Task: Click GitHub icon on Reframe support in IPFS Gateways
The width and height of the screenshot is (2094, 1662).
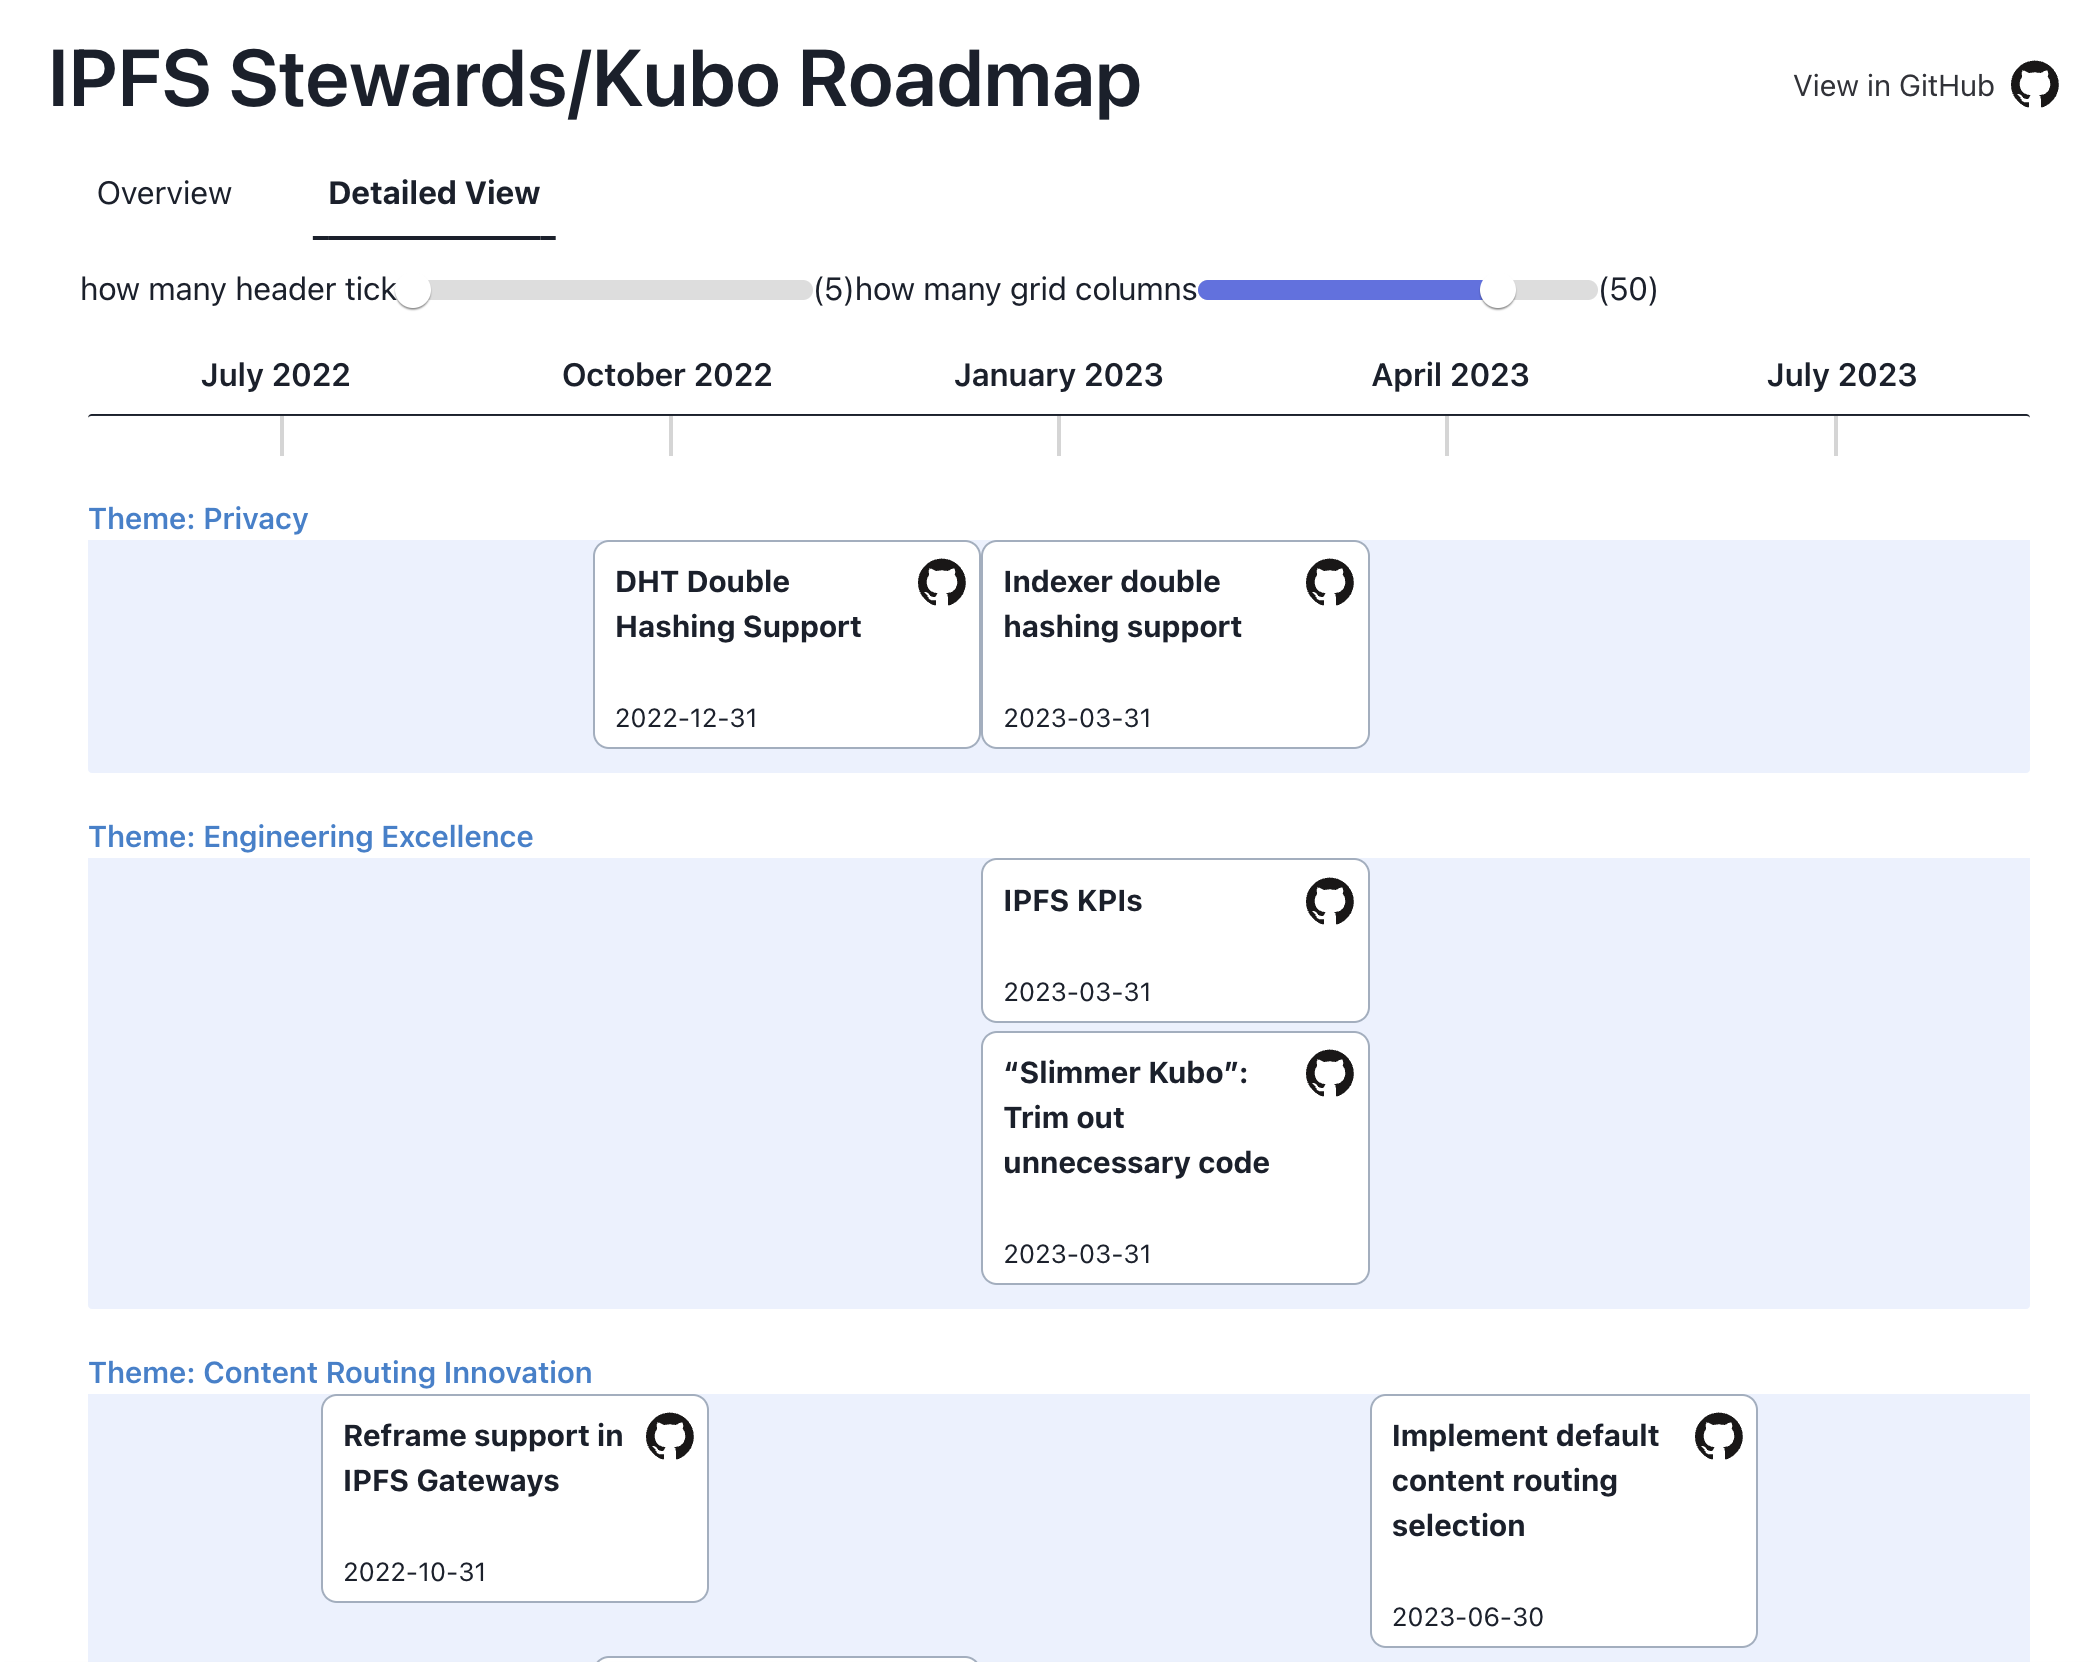Action: [672, 1435]
